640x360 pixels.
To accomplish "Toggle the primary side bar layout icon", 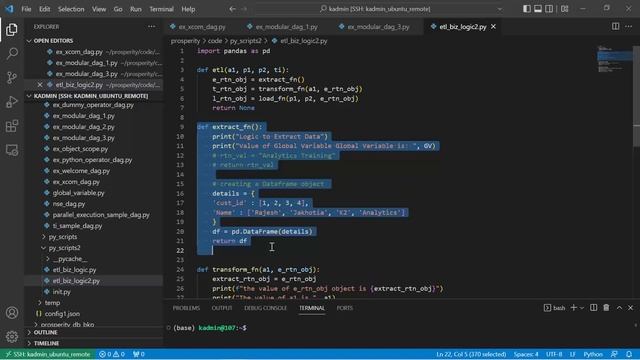I will click(x=527, y=9).
